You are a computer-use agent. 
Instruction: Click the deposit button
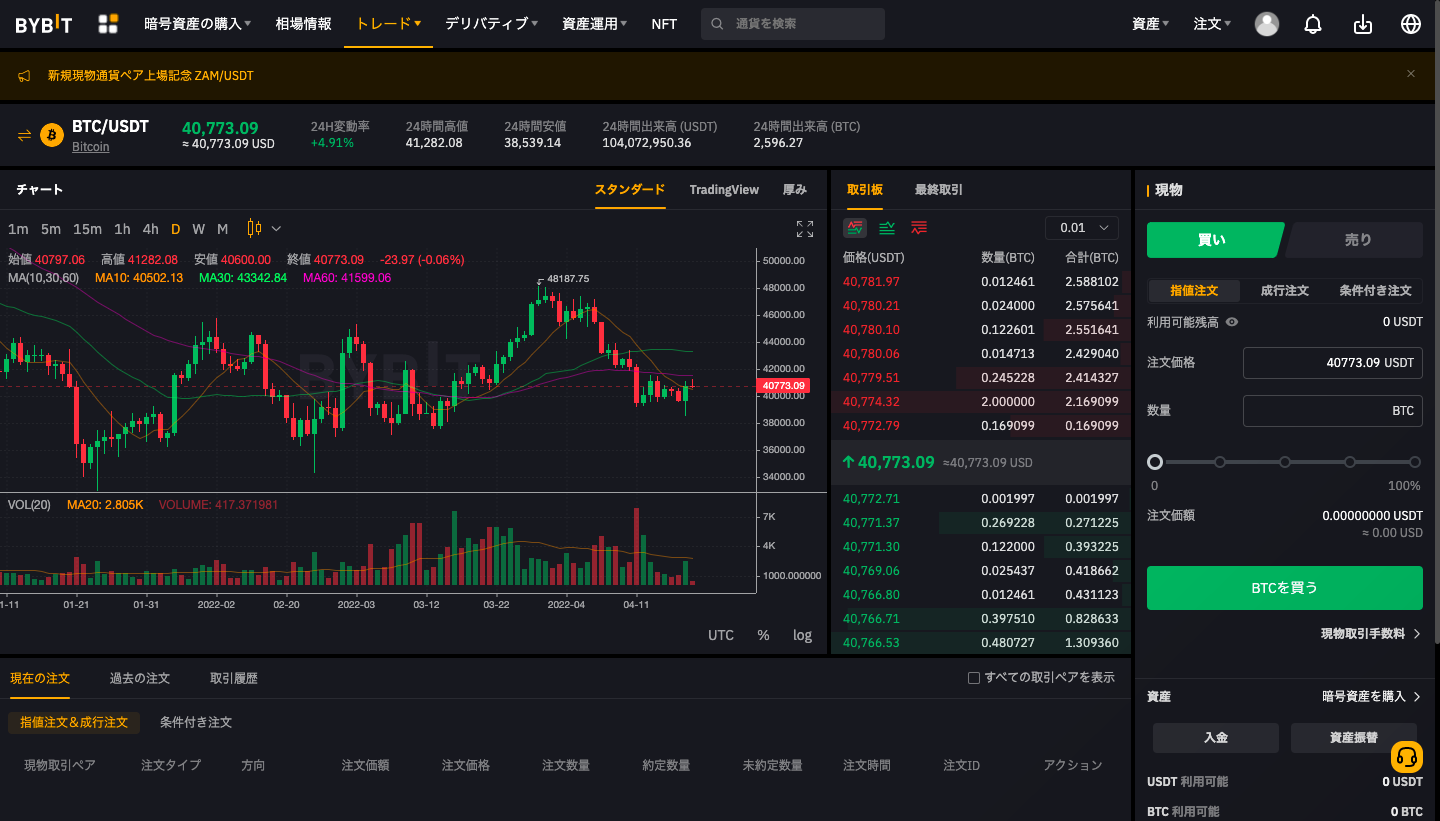pyautogui.click(x=1216, y=738)
